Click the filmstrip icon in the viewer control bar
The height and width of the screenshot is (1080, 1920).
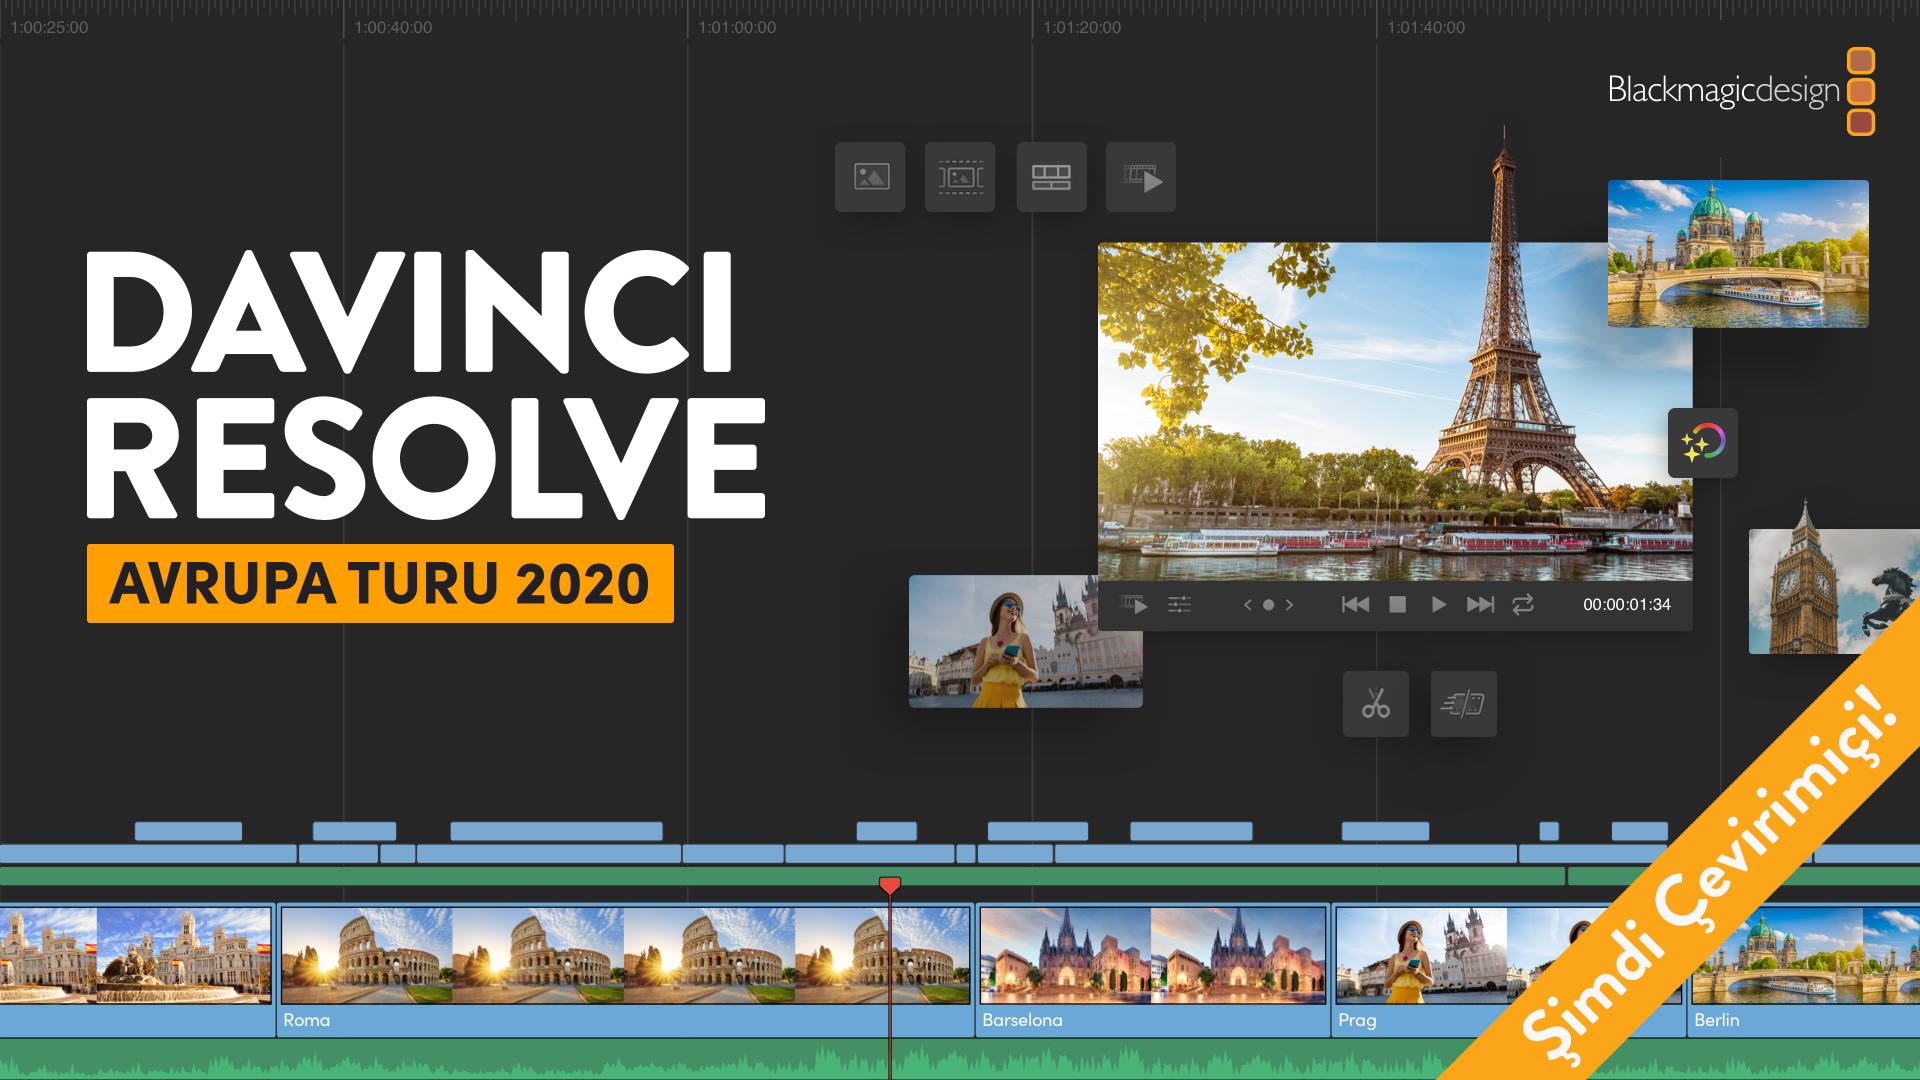pos(1134,604)
